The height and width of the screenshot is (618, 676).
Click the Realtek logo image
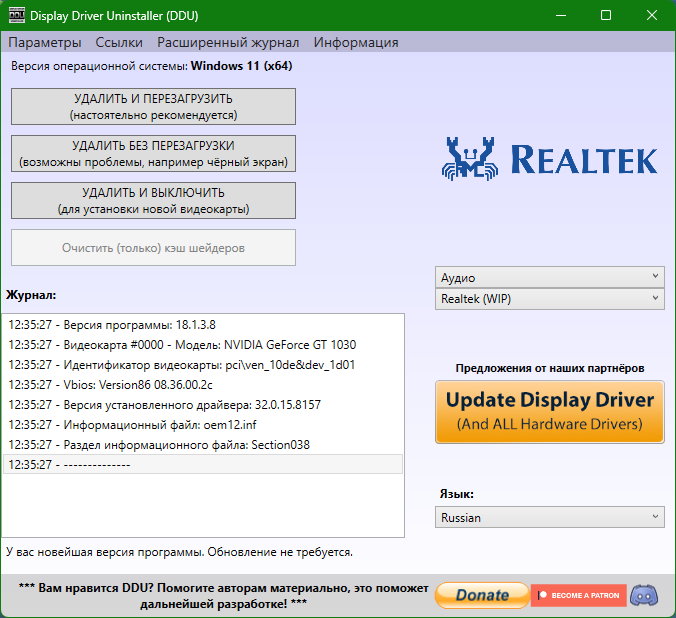tap(550, 159)
